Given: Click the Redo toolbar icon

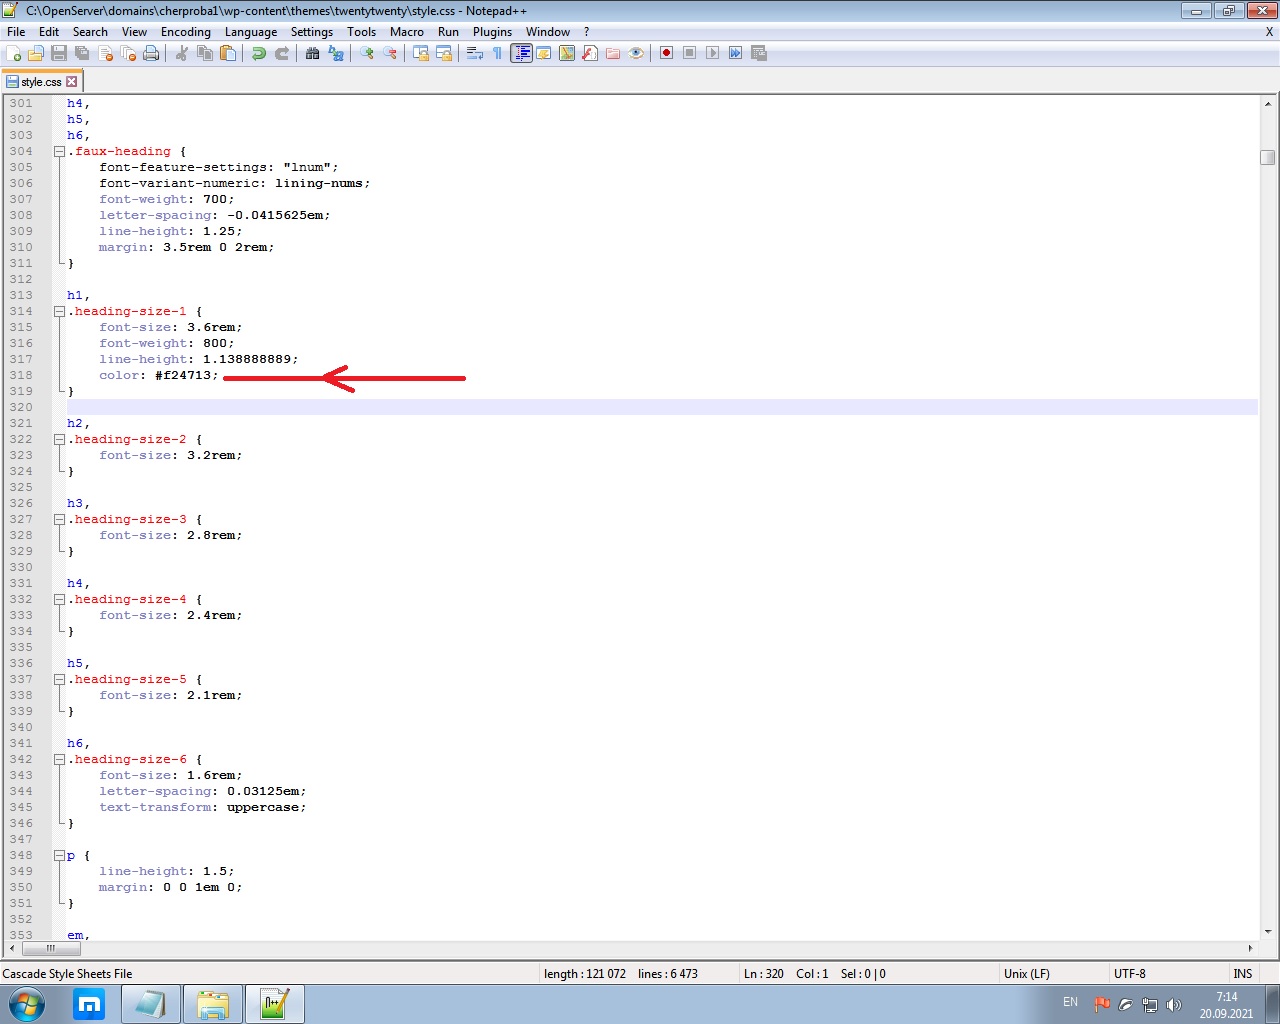Looking at the screenshot, I should click(x=282, y=53).
